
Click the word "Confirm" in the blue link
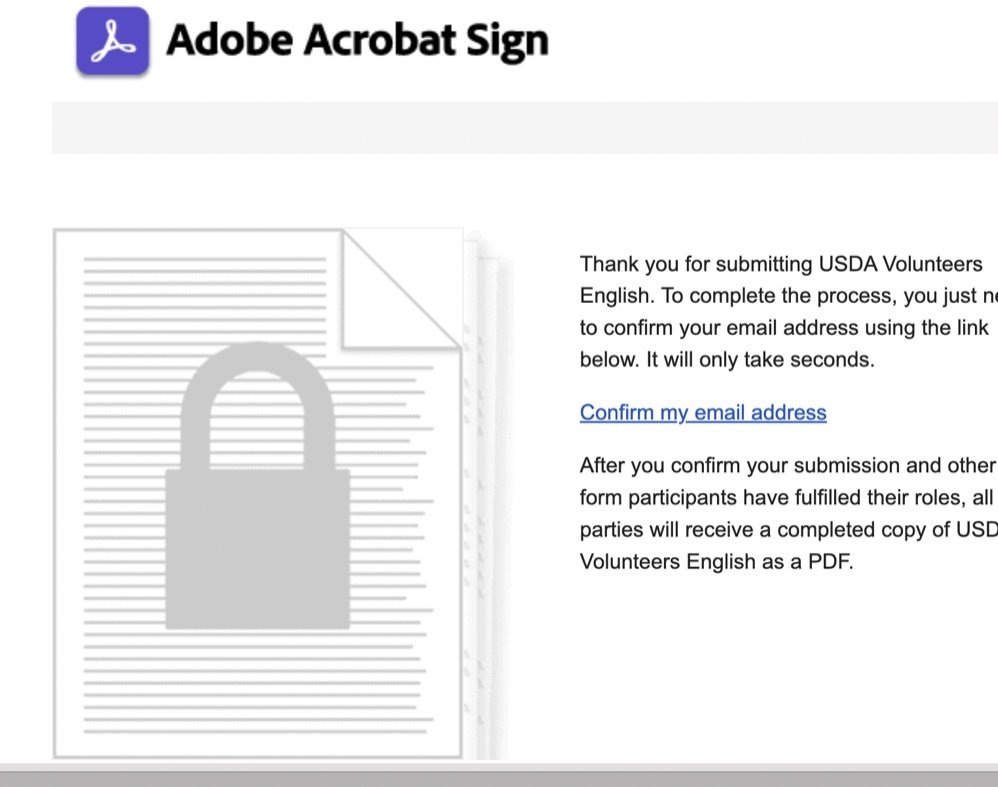point(617,413)
